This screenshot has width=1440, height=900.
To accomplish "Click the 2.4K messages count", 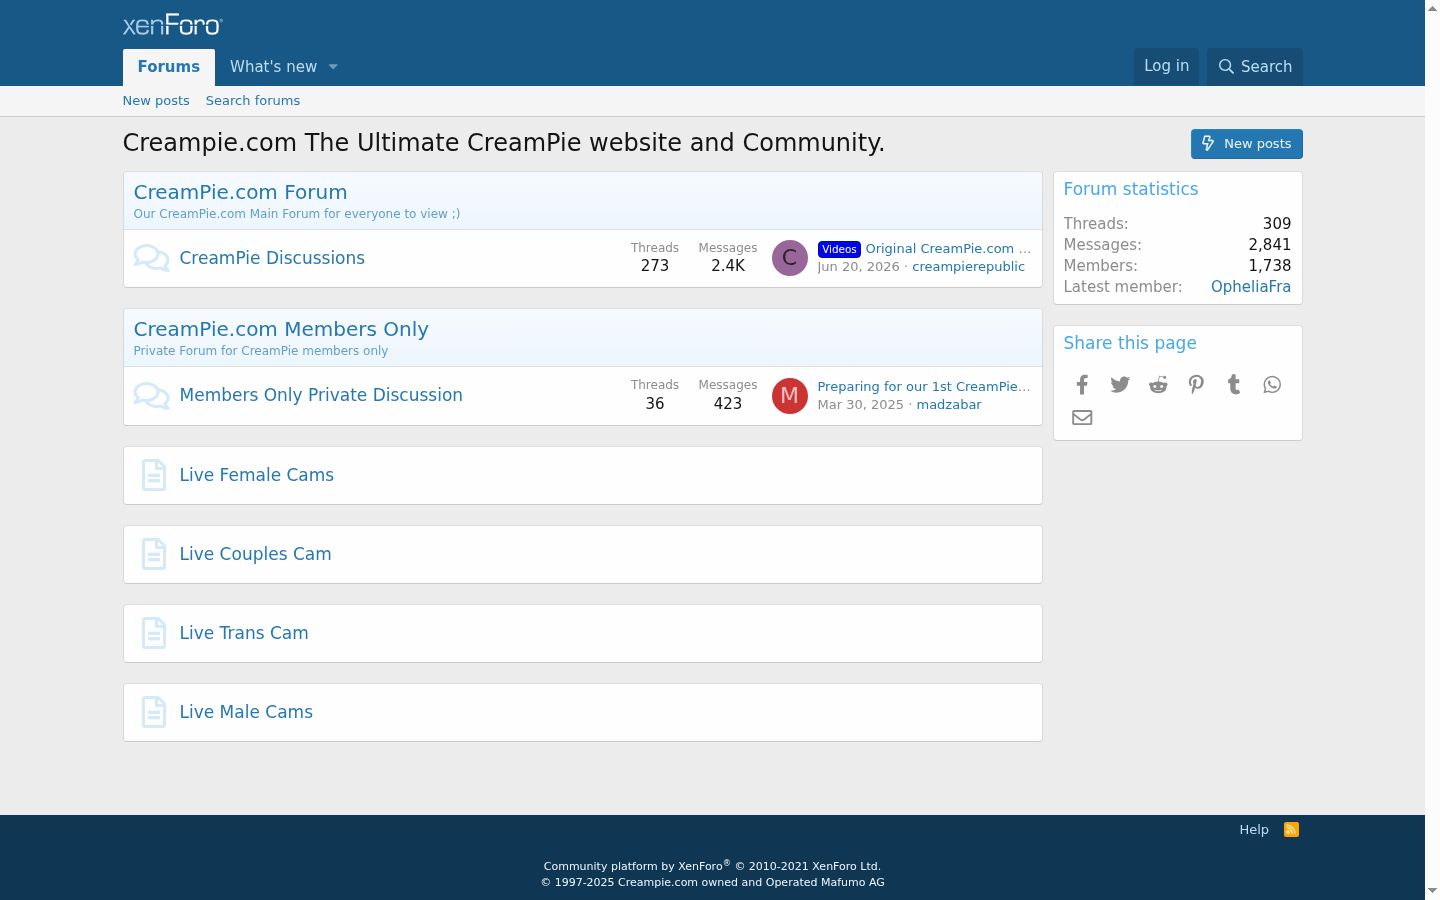I will (728, 266).
